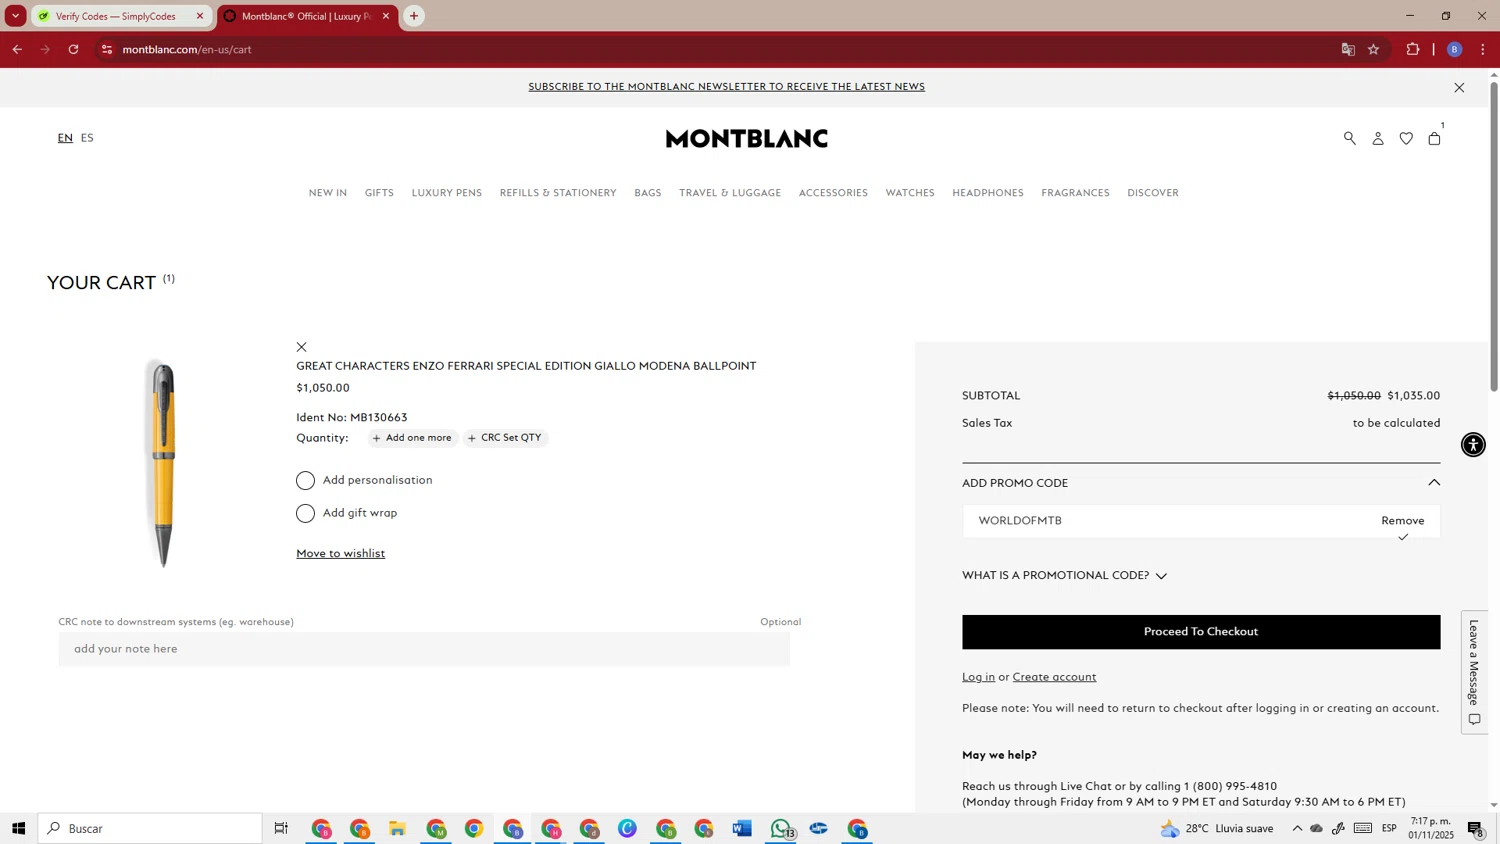Click the Windows Buscar search box

point(151,828)
